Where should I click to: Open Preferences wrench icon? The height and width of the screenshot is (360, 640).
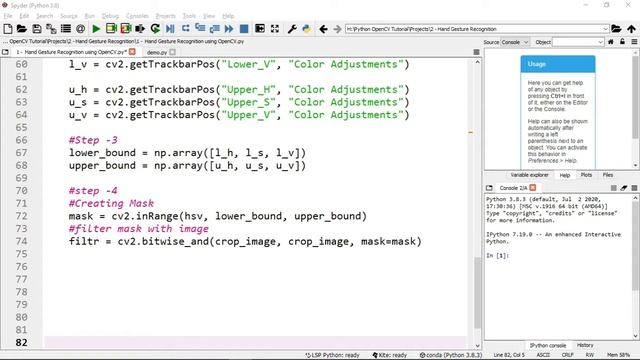tap(292, 29)
